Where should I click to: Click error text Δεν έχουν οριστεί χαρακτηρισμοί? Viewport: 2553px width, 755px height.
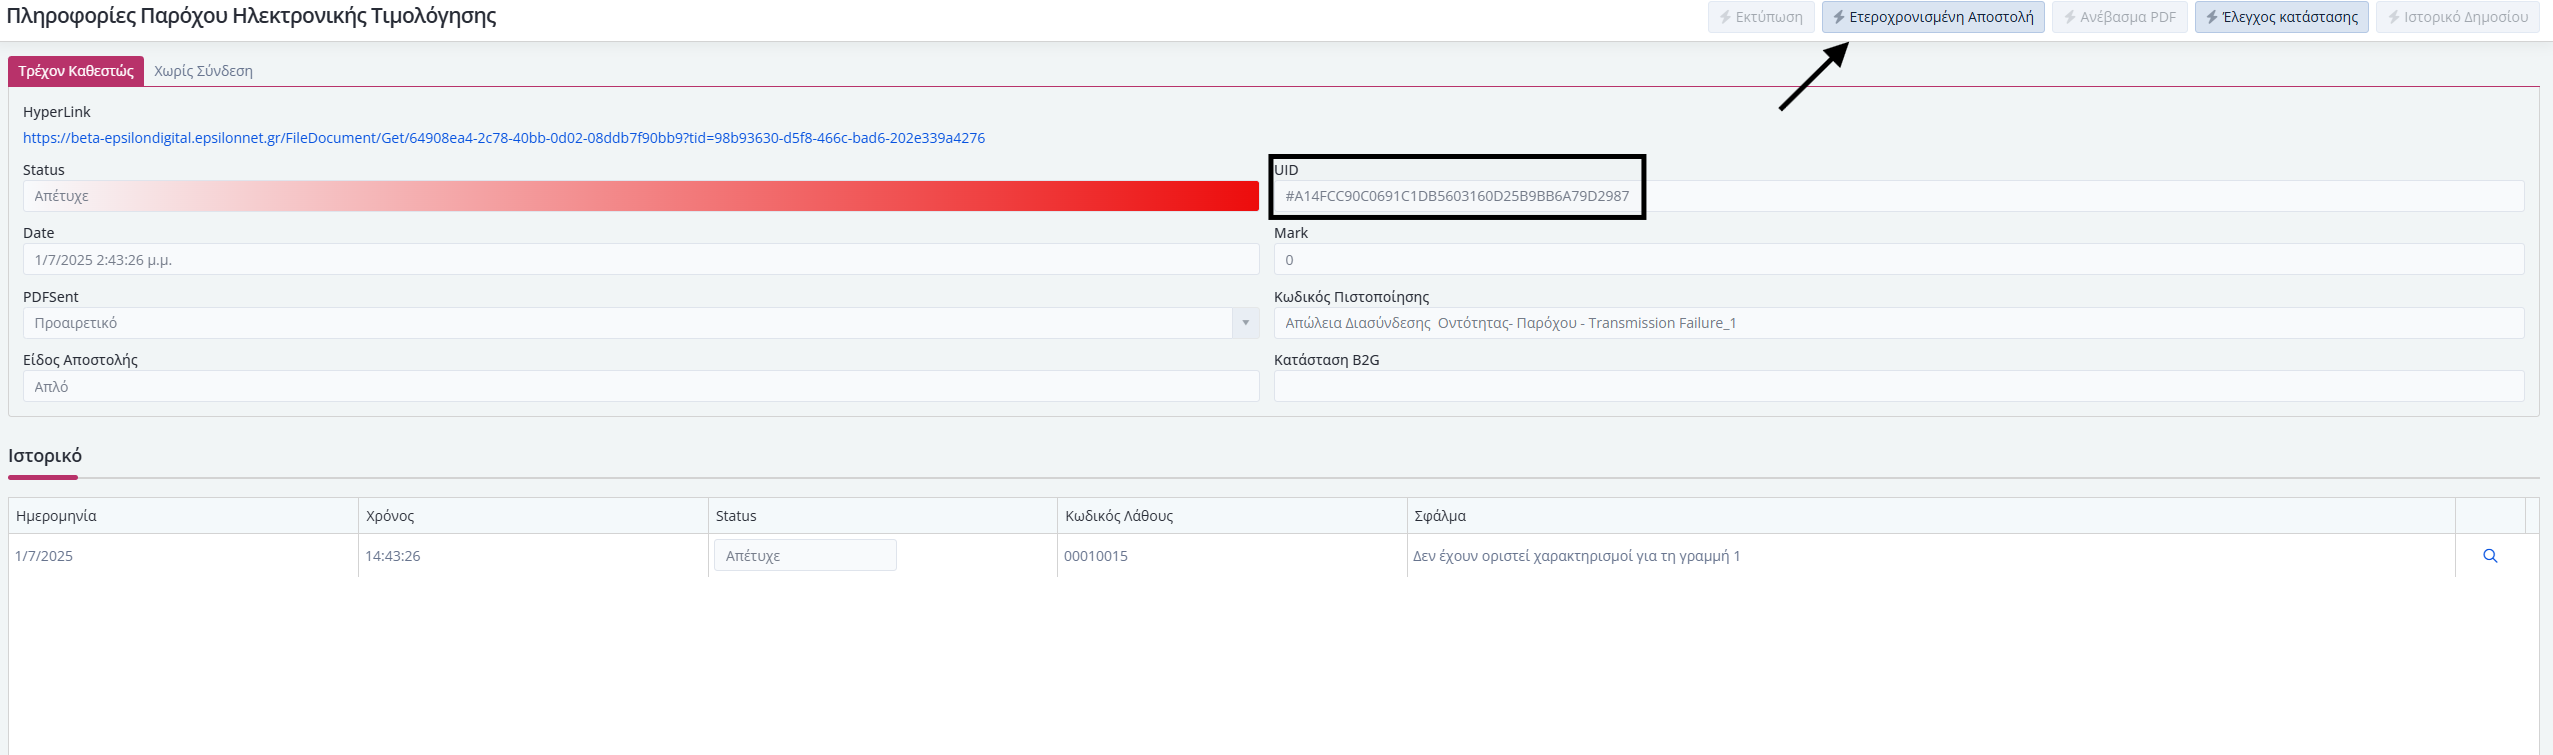tap(1577, 556)
